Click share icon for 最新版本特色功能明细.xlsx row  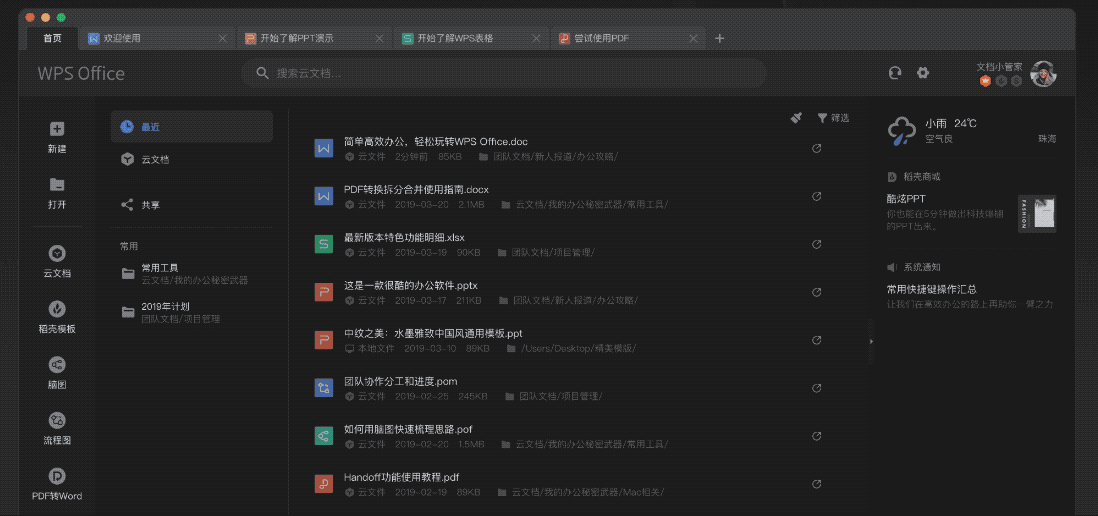816,244
